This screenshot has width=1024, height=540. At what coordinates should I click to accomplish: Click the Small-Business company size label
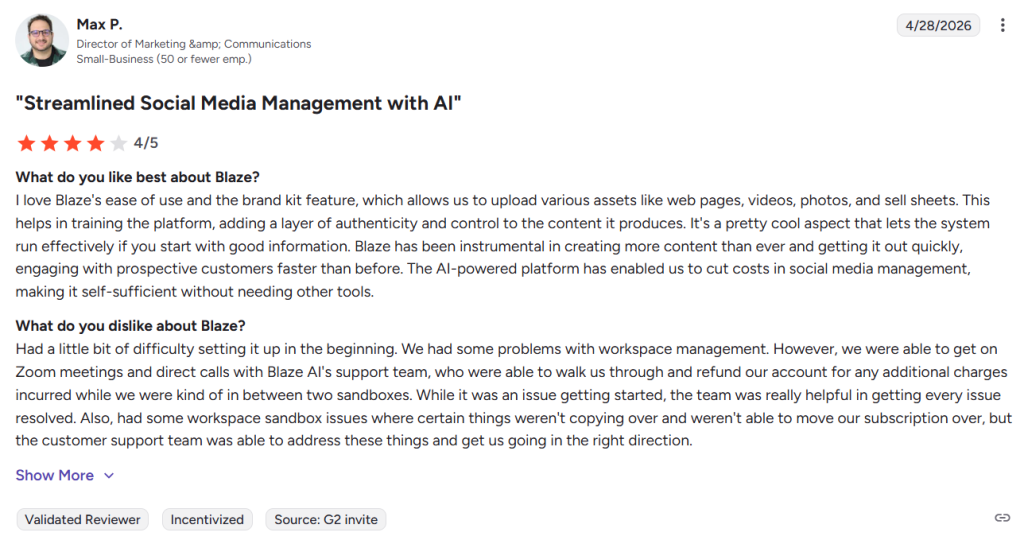click(x=164, y=59)
